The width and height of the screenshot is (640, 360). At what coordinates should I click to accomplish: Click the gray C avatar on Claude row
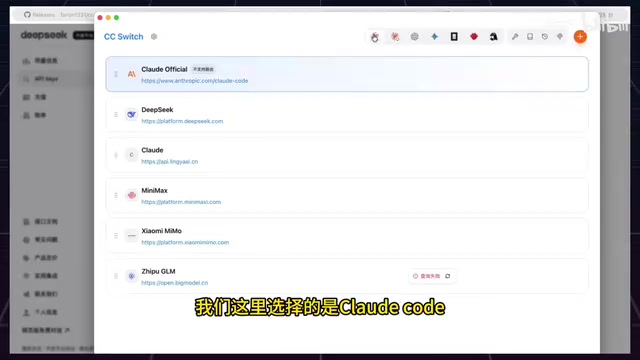[131, 155]
